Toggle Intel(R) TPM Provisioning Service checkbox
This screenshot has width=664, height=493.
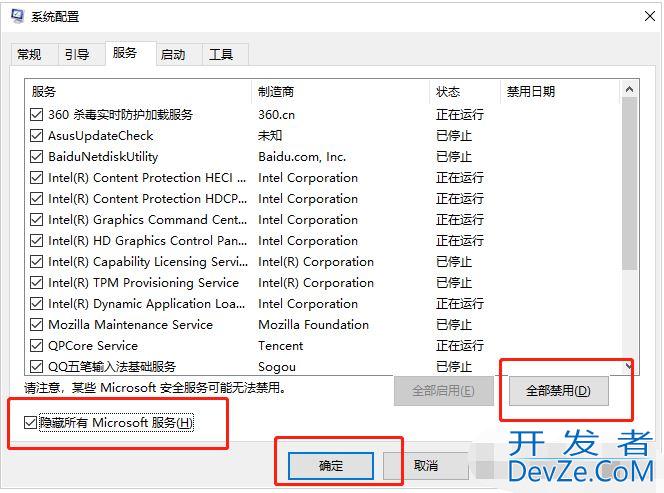(36, 283)
